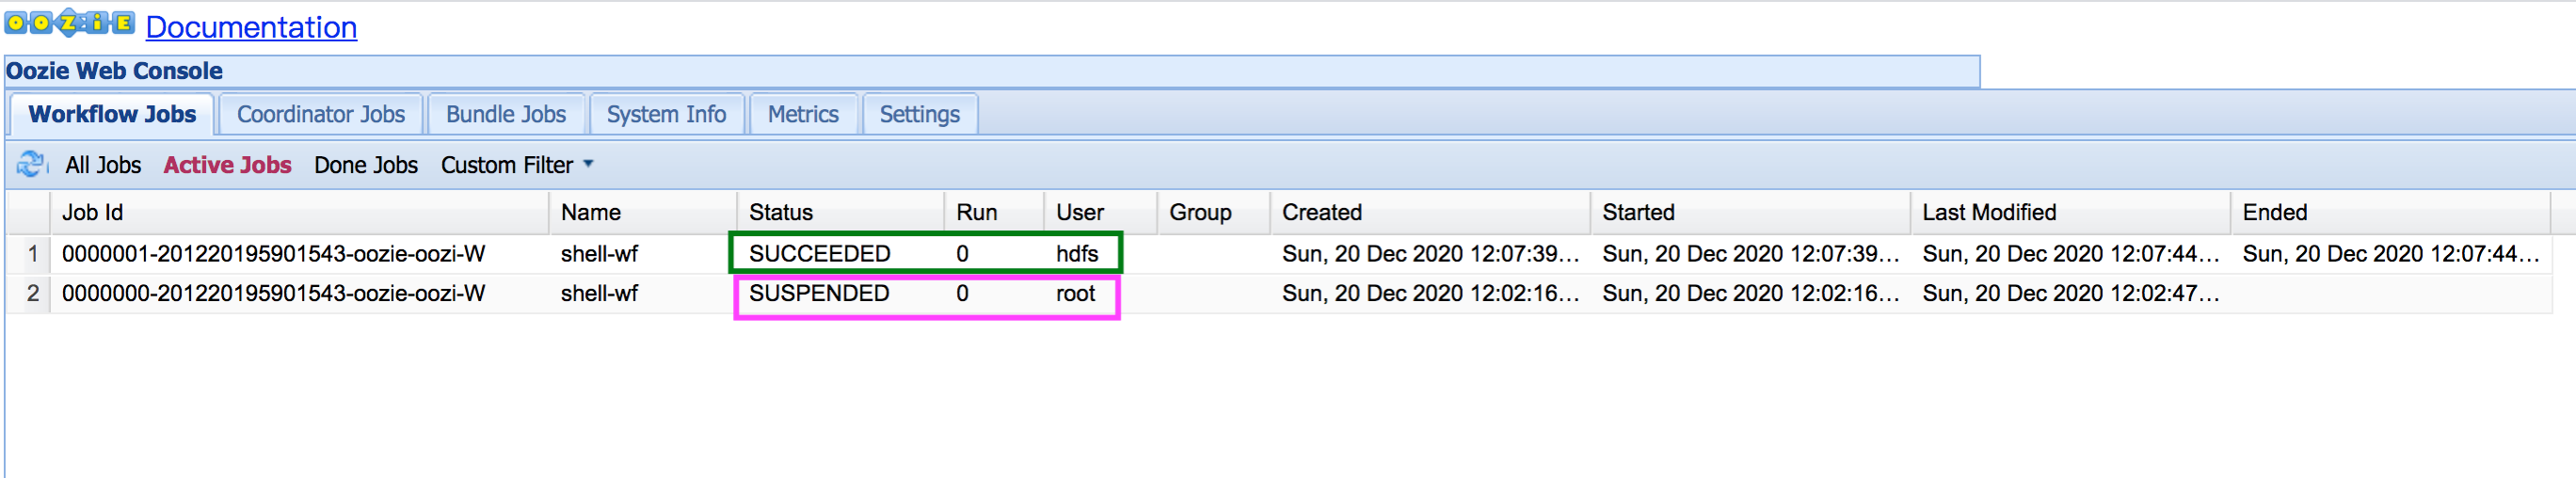The height and width of the screenshot is (478, 2576).
Task: Click the Last Modified column header
Action: click(1988, 212)
